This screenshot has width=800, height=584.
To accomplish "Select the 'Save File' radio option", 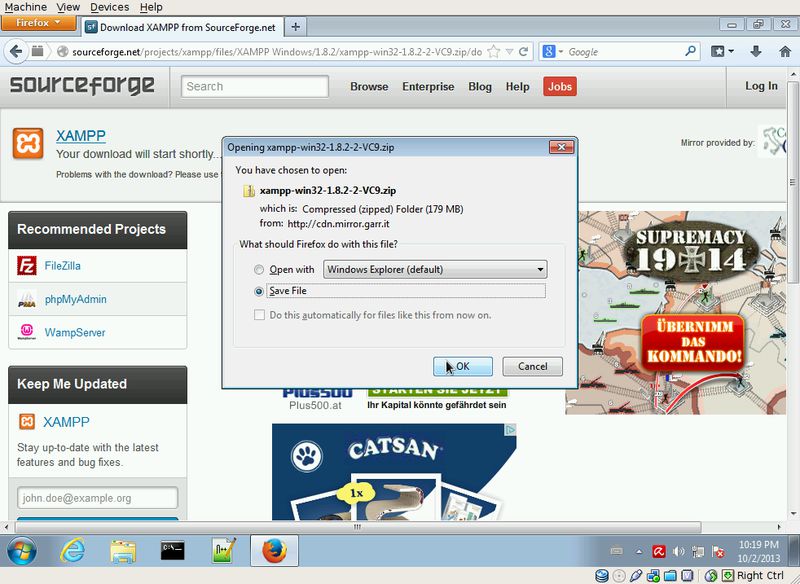I will tap(260, 291).
